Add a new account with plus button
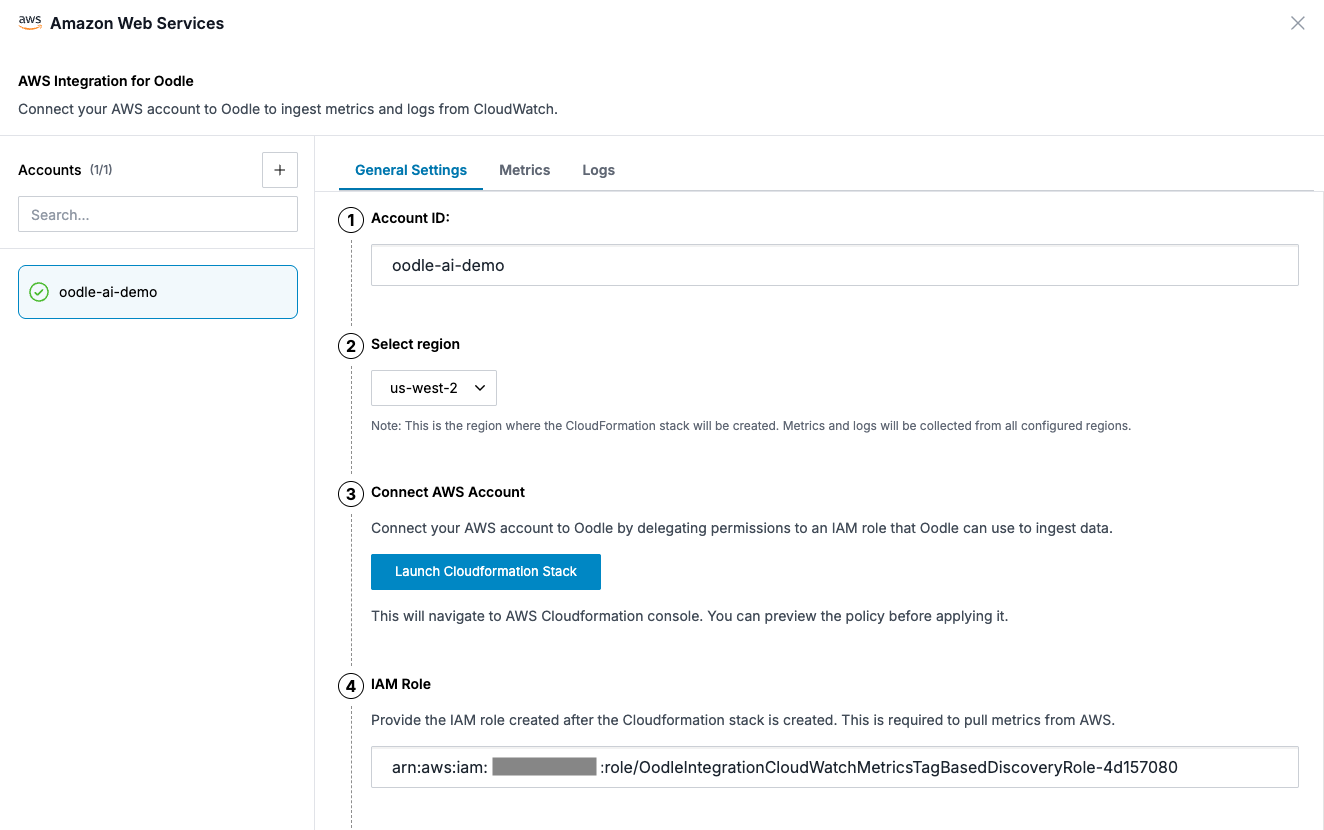Image resolution: width=1324 pixels, height=830 pixels. 279,170
